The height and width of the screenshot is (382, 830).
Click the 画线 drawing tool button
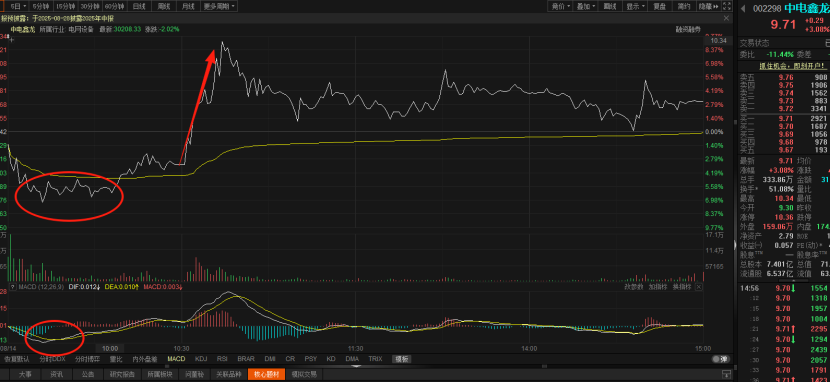(610, 6)
